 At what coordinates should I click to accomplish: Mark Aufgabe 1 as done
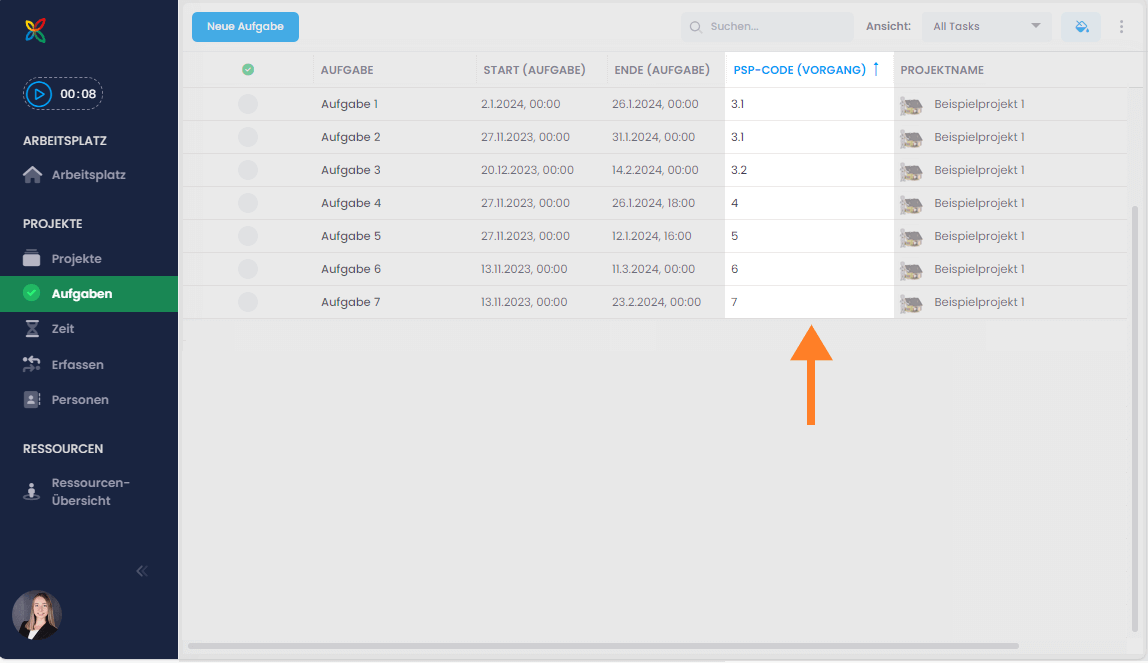248,104
